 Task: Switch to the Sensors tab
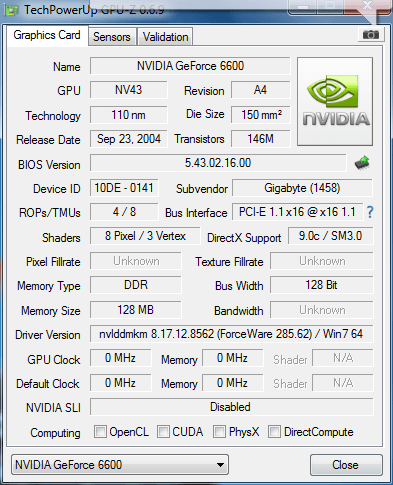(x=112, y=37)
